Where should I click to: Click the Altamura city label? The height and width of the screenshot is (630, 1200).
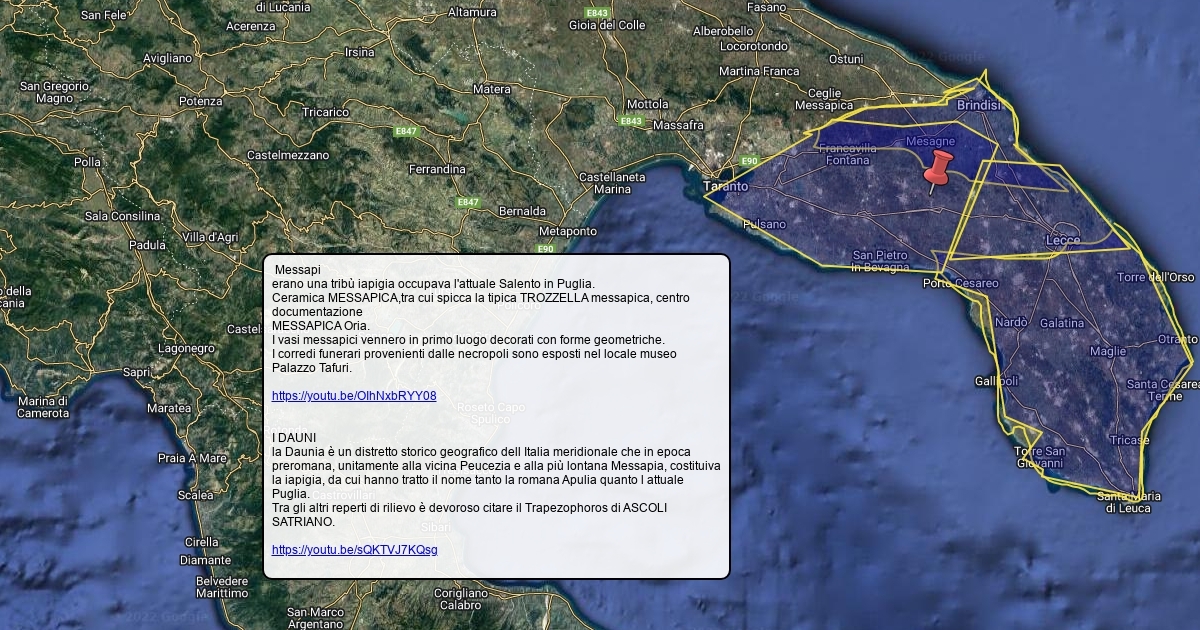click(472, 13)
